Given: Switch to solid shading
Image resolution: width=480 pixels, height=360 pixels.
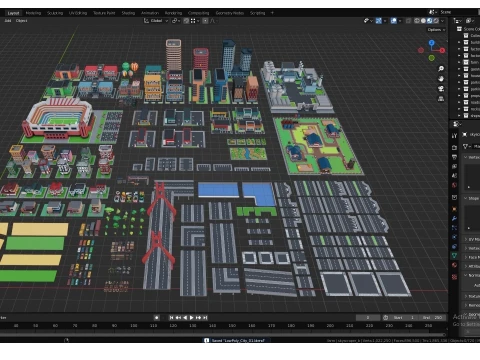Looking at the screenshot, I should click(x=423, y=21).
